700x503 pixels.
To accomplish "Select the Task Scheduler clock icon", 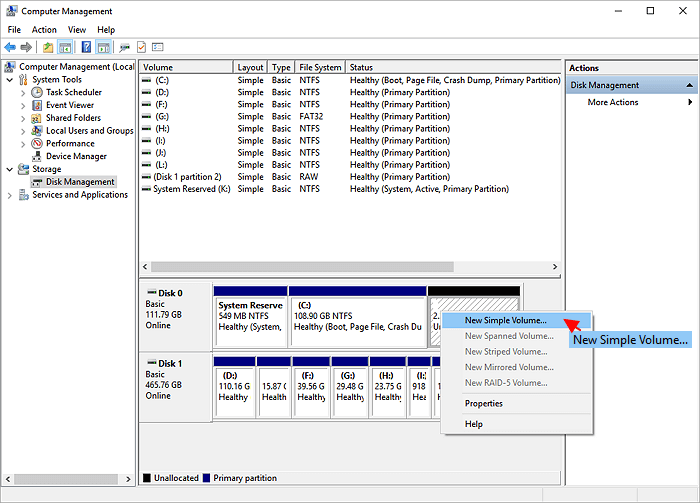I will 37,92.
